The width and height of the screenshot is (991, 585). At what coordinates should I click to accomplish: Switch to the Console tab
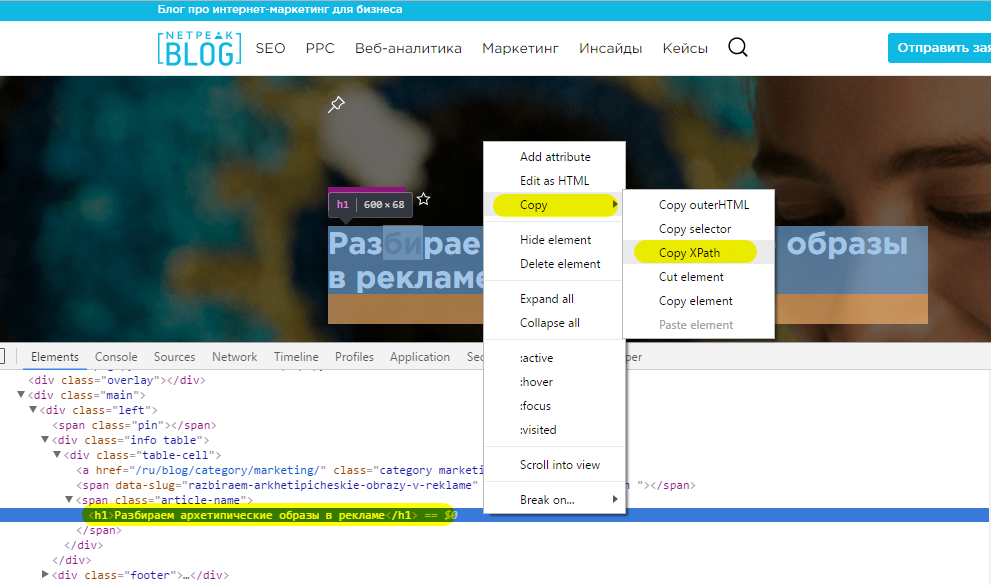point(116,357)
